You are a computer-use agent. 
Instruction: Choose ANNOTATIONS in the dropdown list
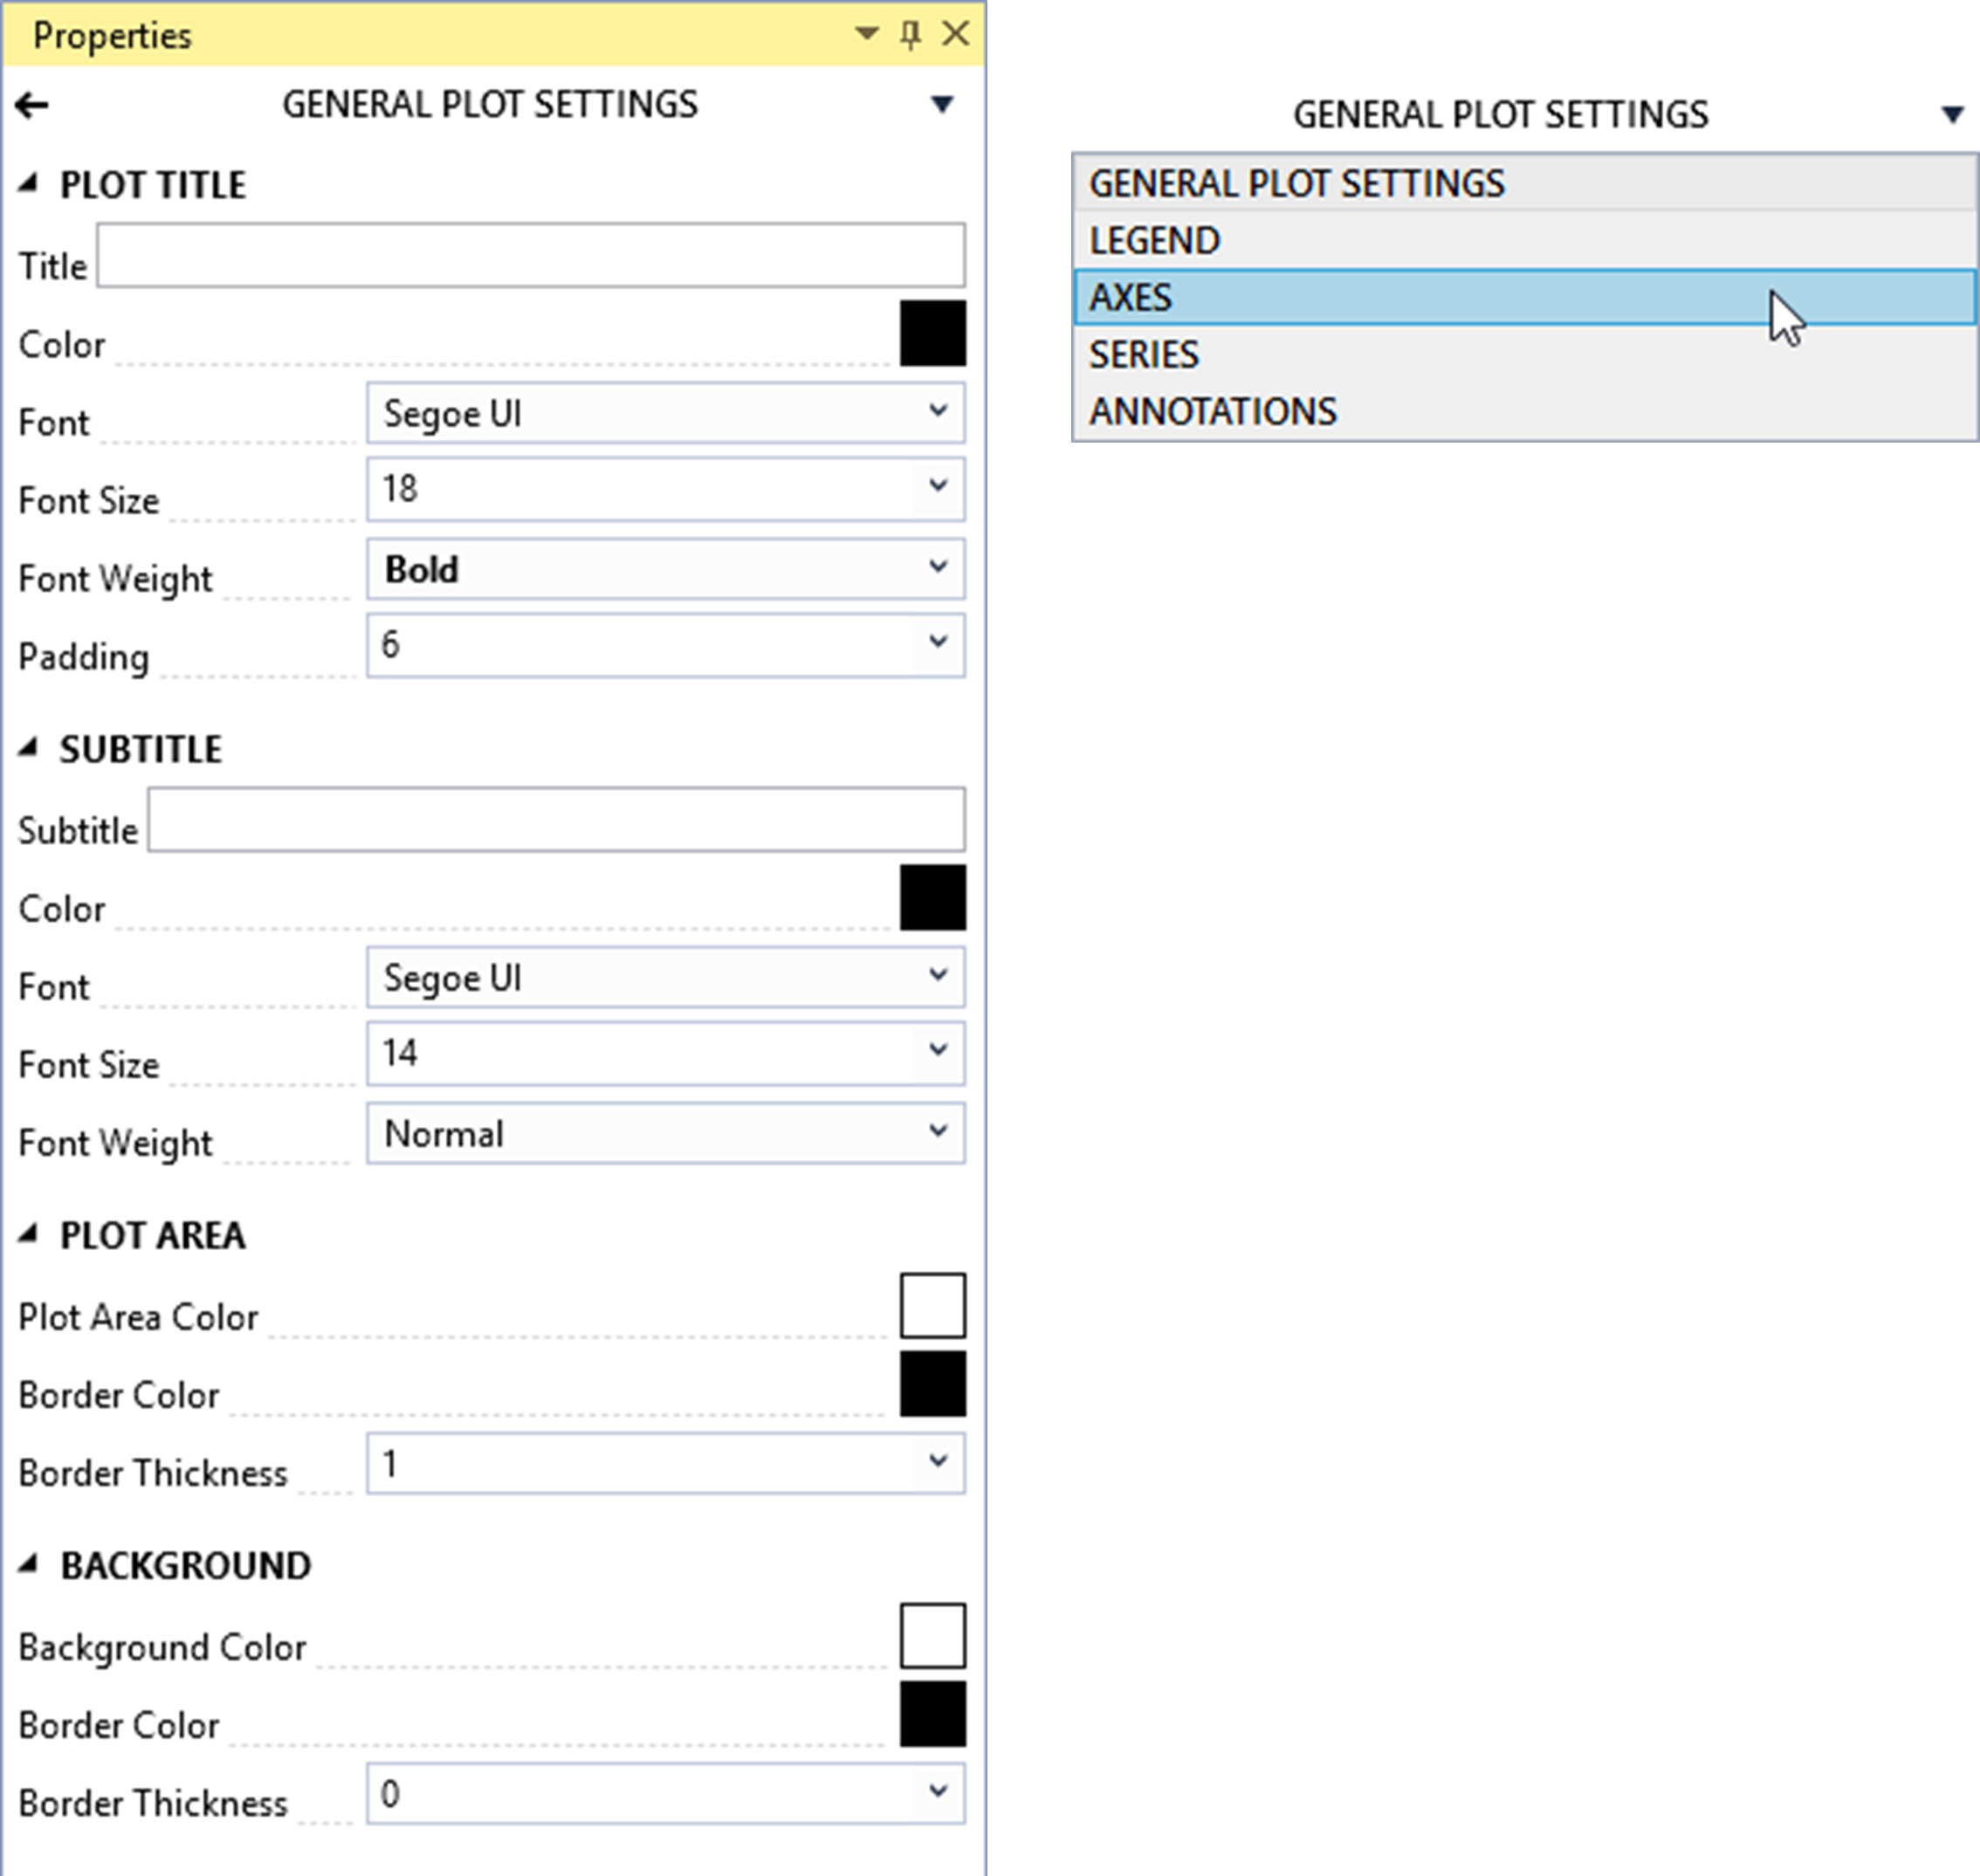(x=1524, y=411)
